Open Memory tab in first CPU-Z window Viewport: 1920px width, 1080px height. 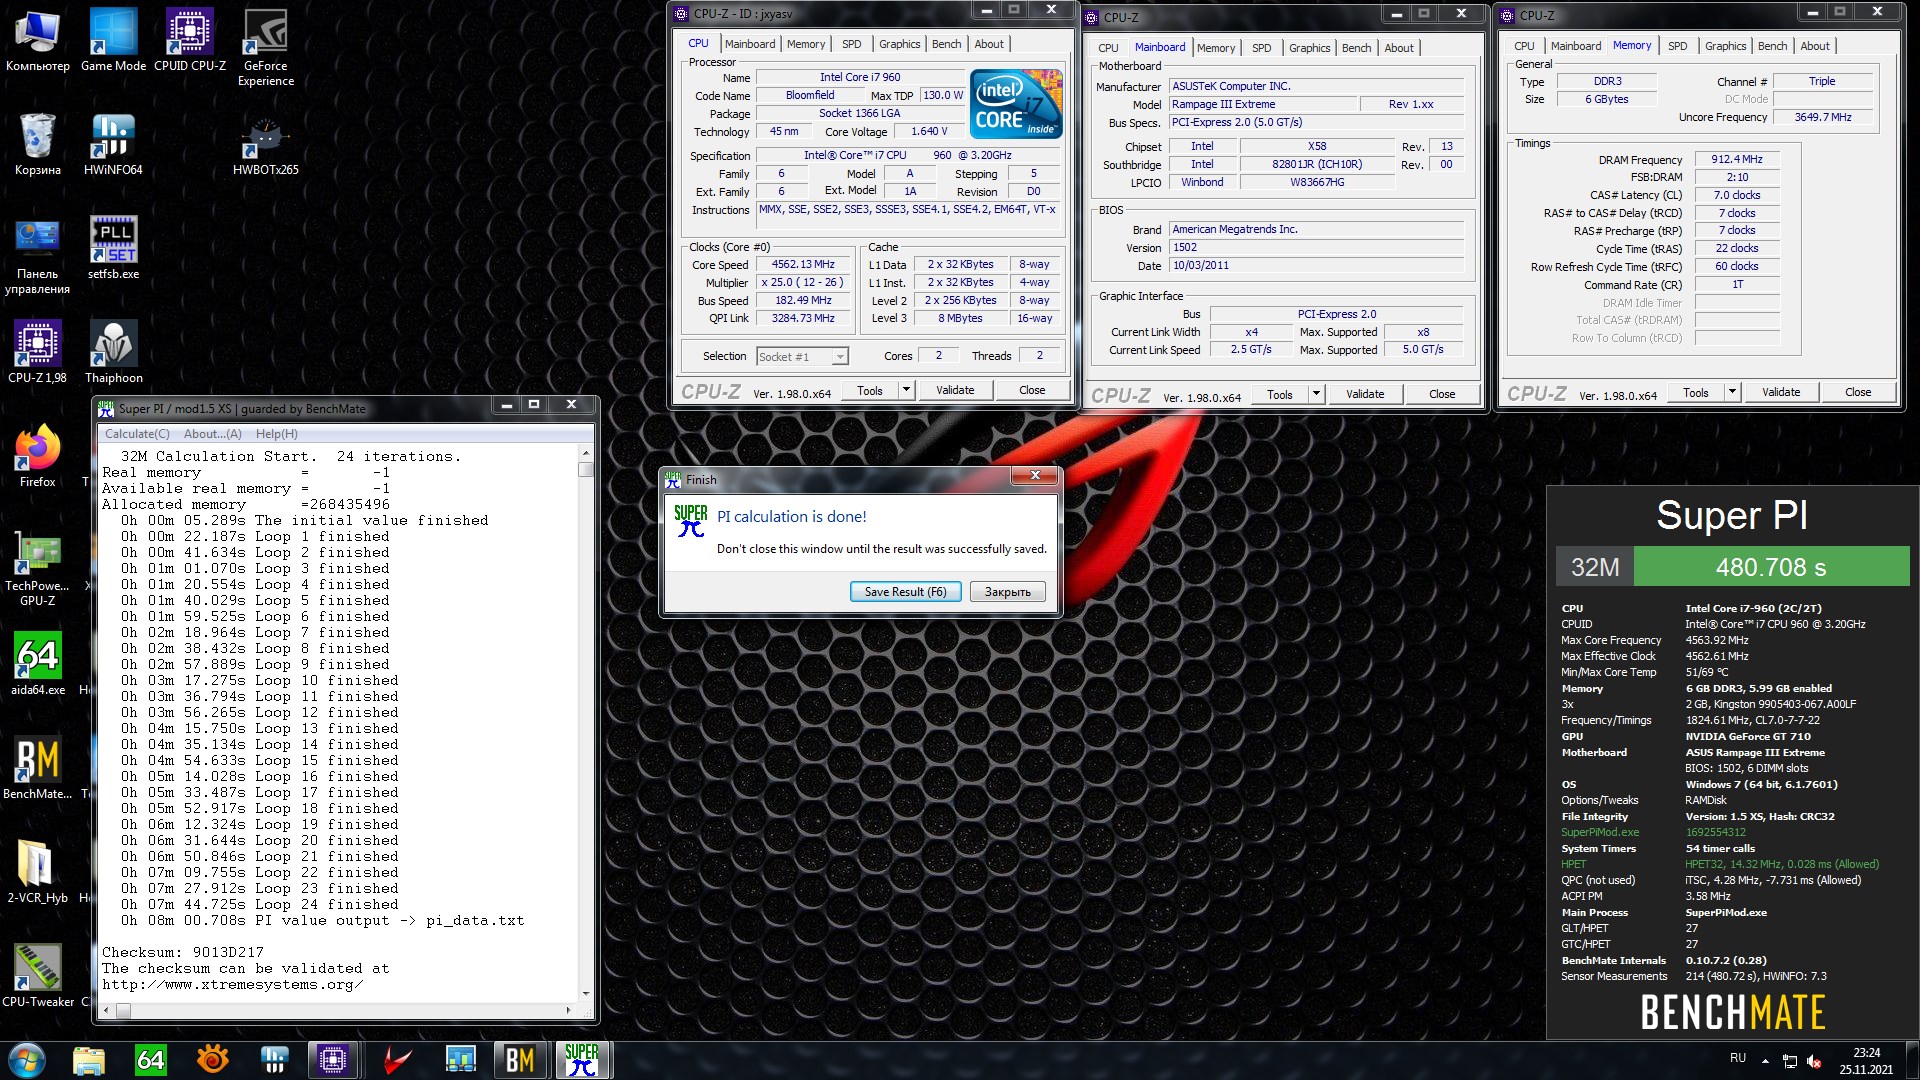(806, 44)
